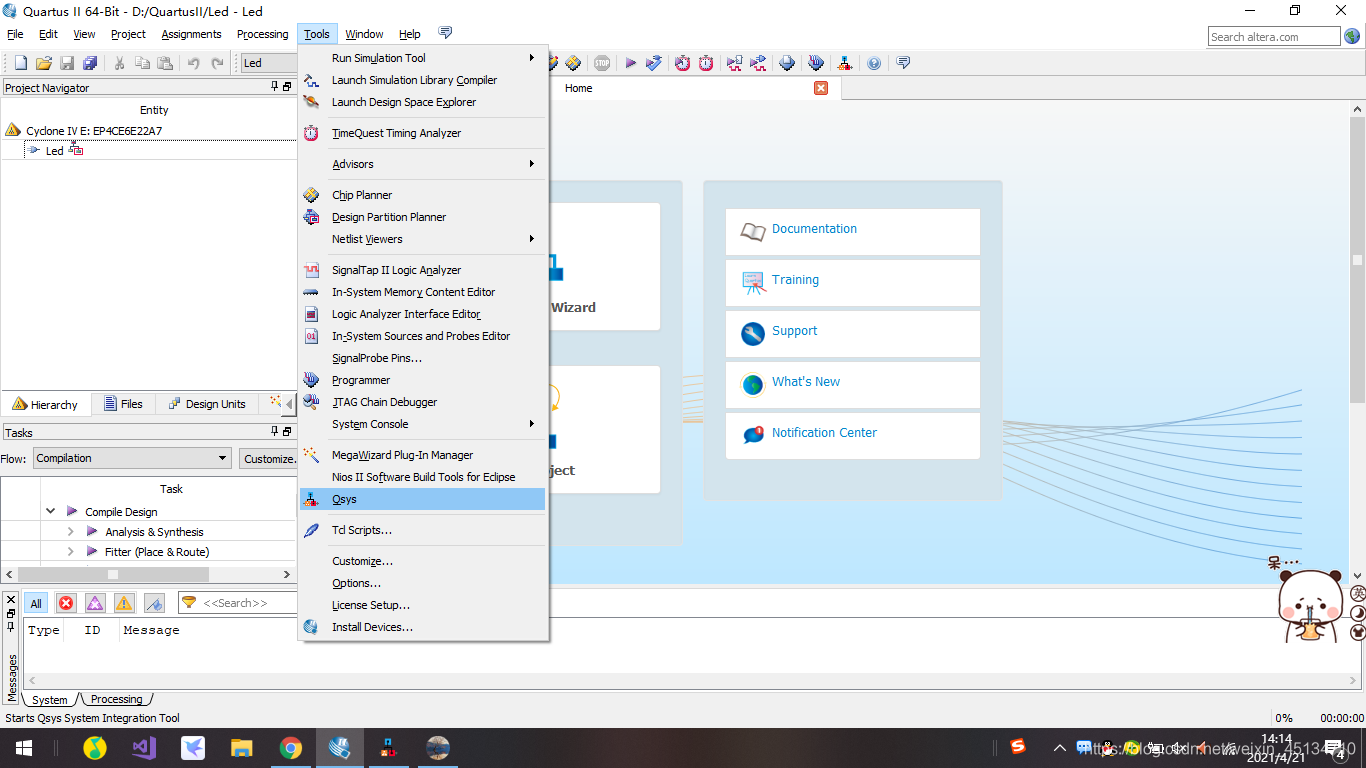Expand the Fitter (Place & Route) task
Image resolution: width=1366 pixels, height=768 pixels.
click(70, 552)
